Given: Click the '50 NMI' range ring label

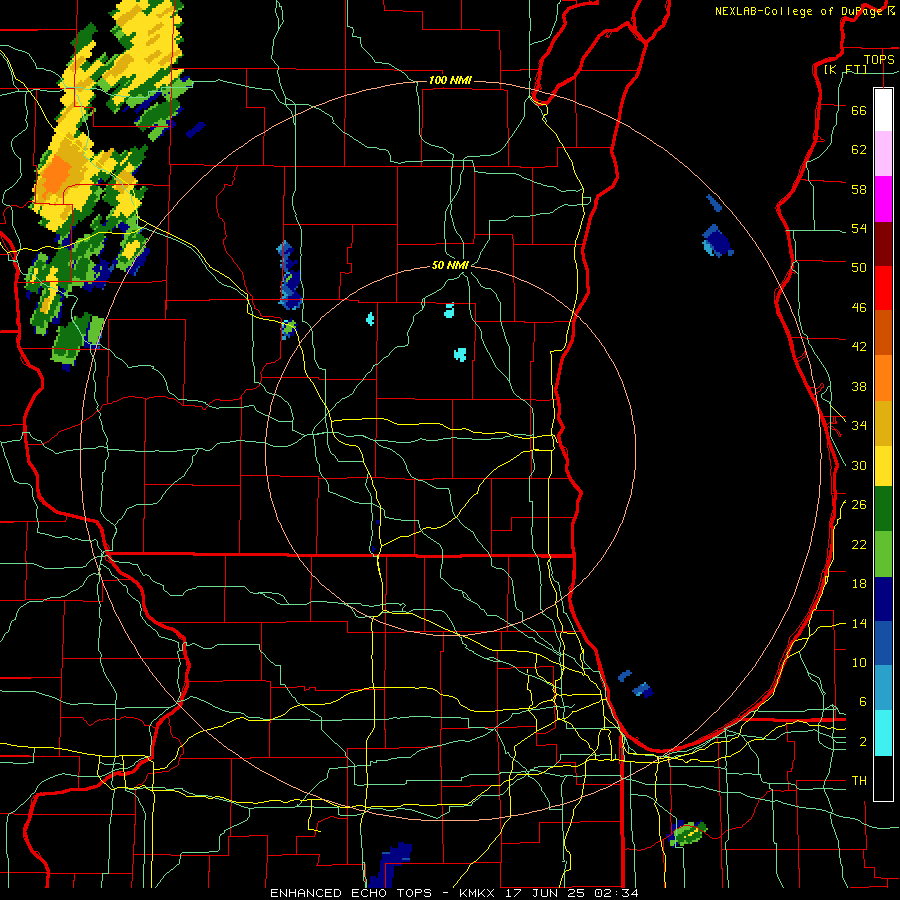Looking at the screenshot, I should 451,265.
